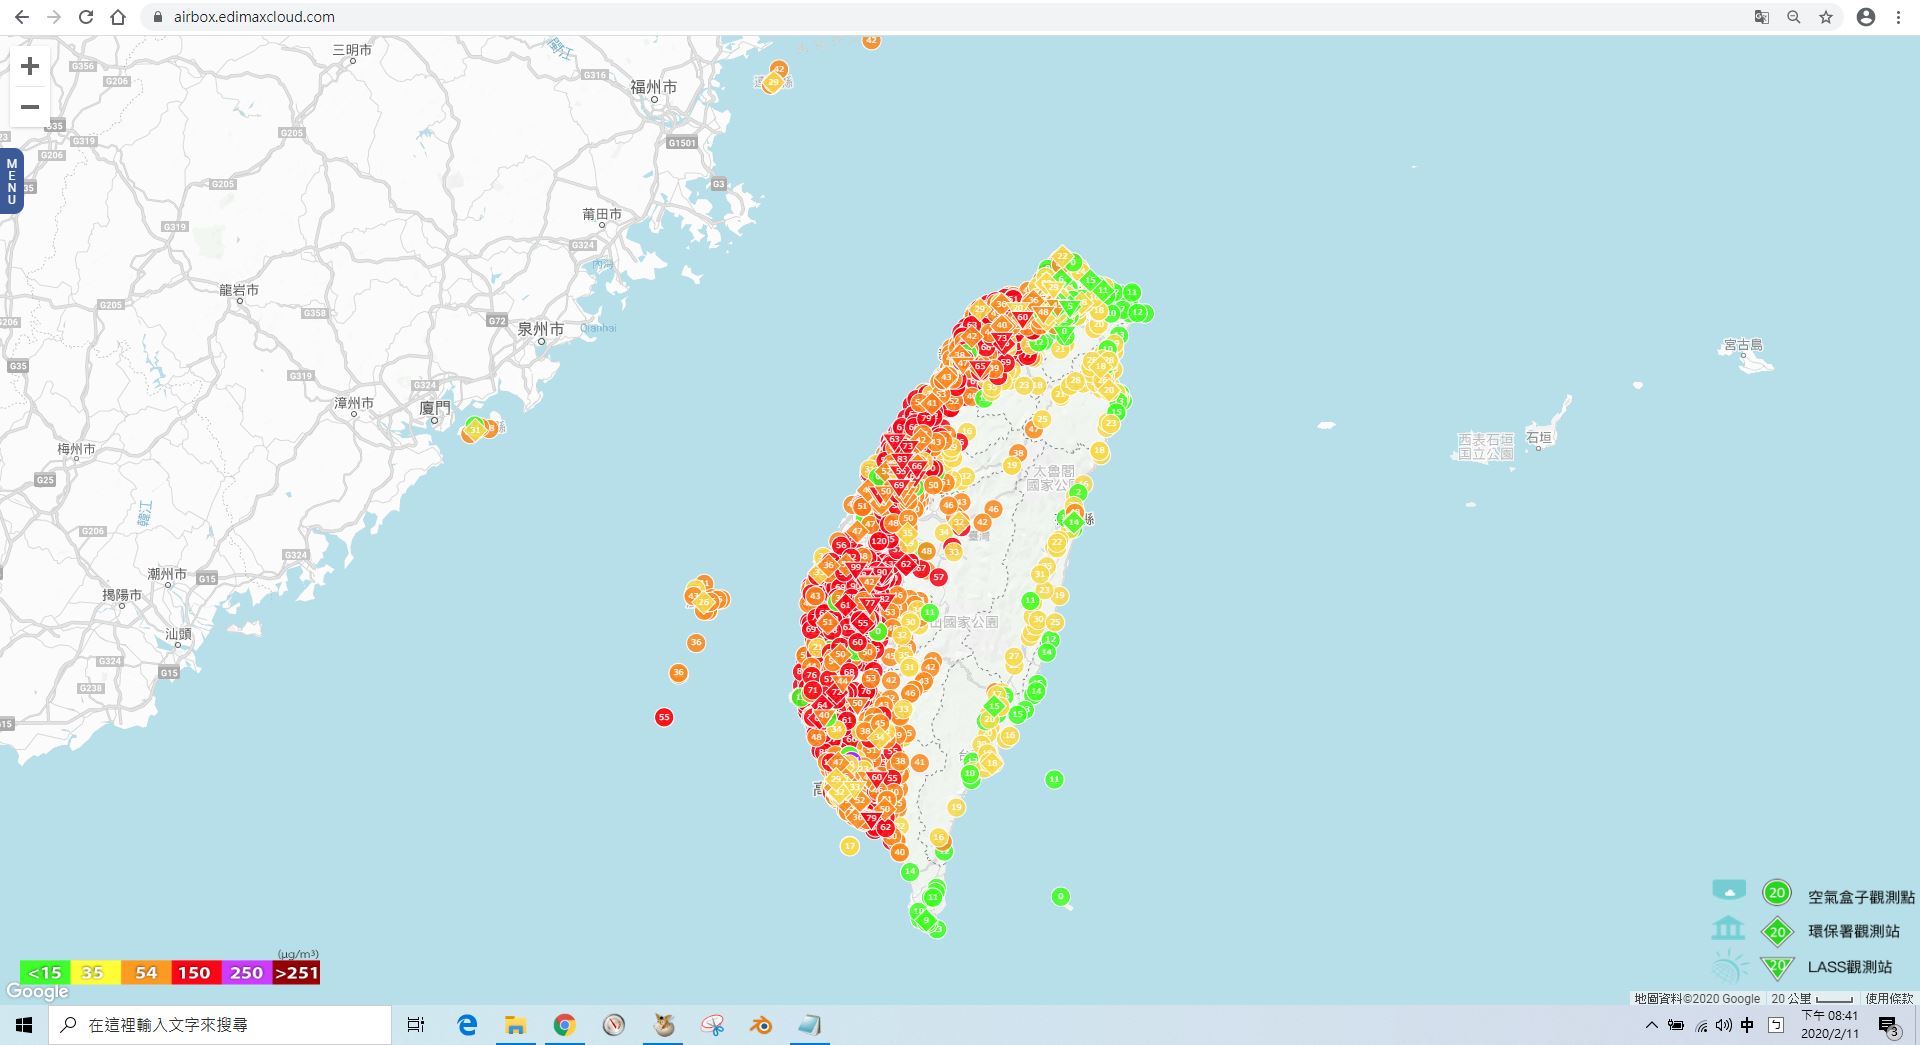Focus the taskbar search box 在這裡輸入文字來搜尋

point(220,1025)
